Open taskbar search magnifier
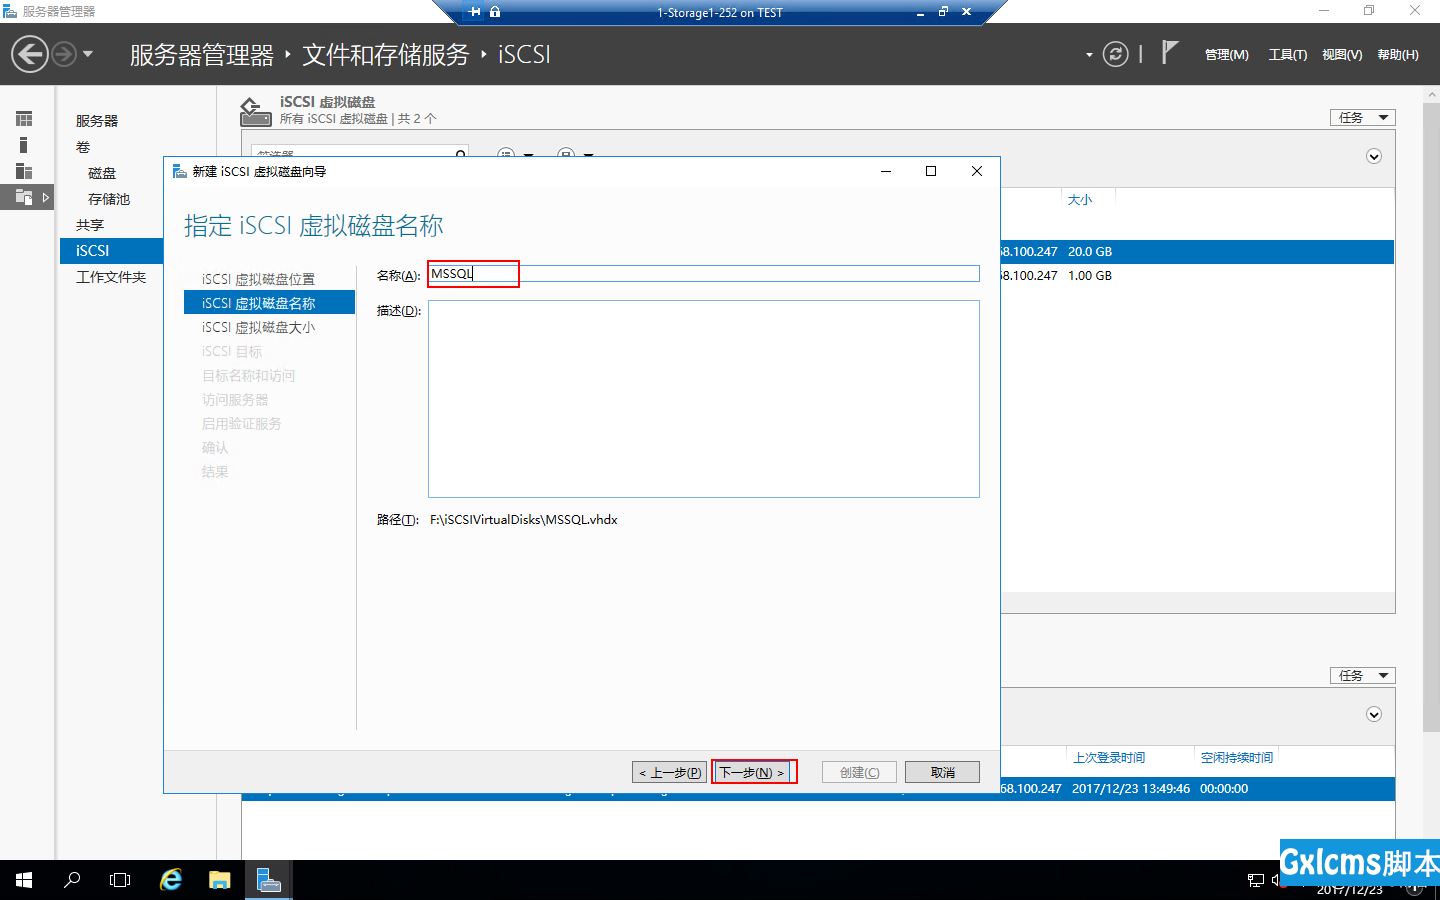Viewport: 1440px width, 900px height. pos(72,880)
